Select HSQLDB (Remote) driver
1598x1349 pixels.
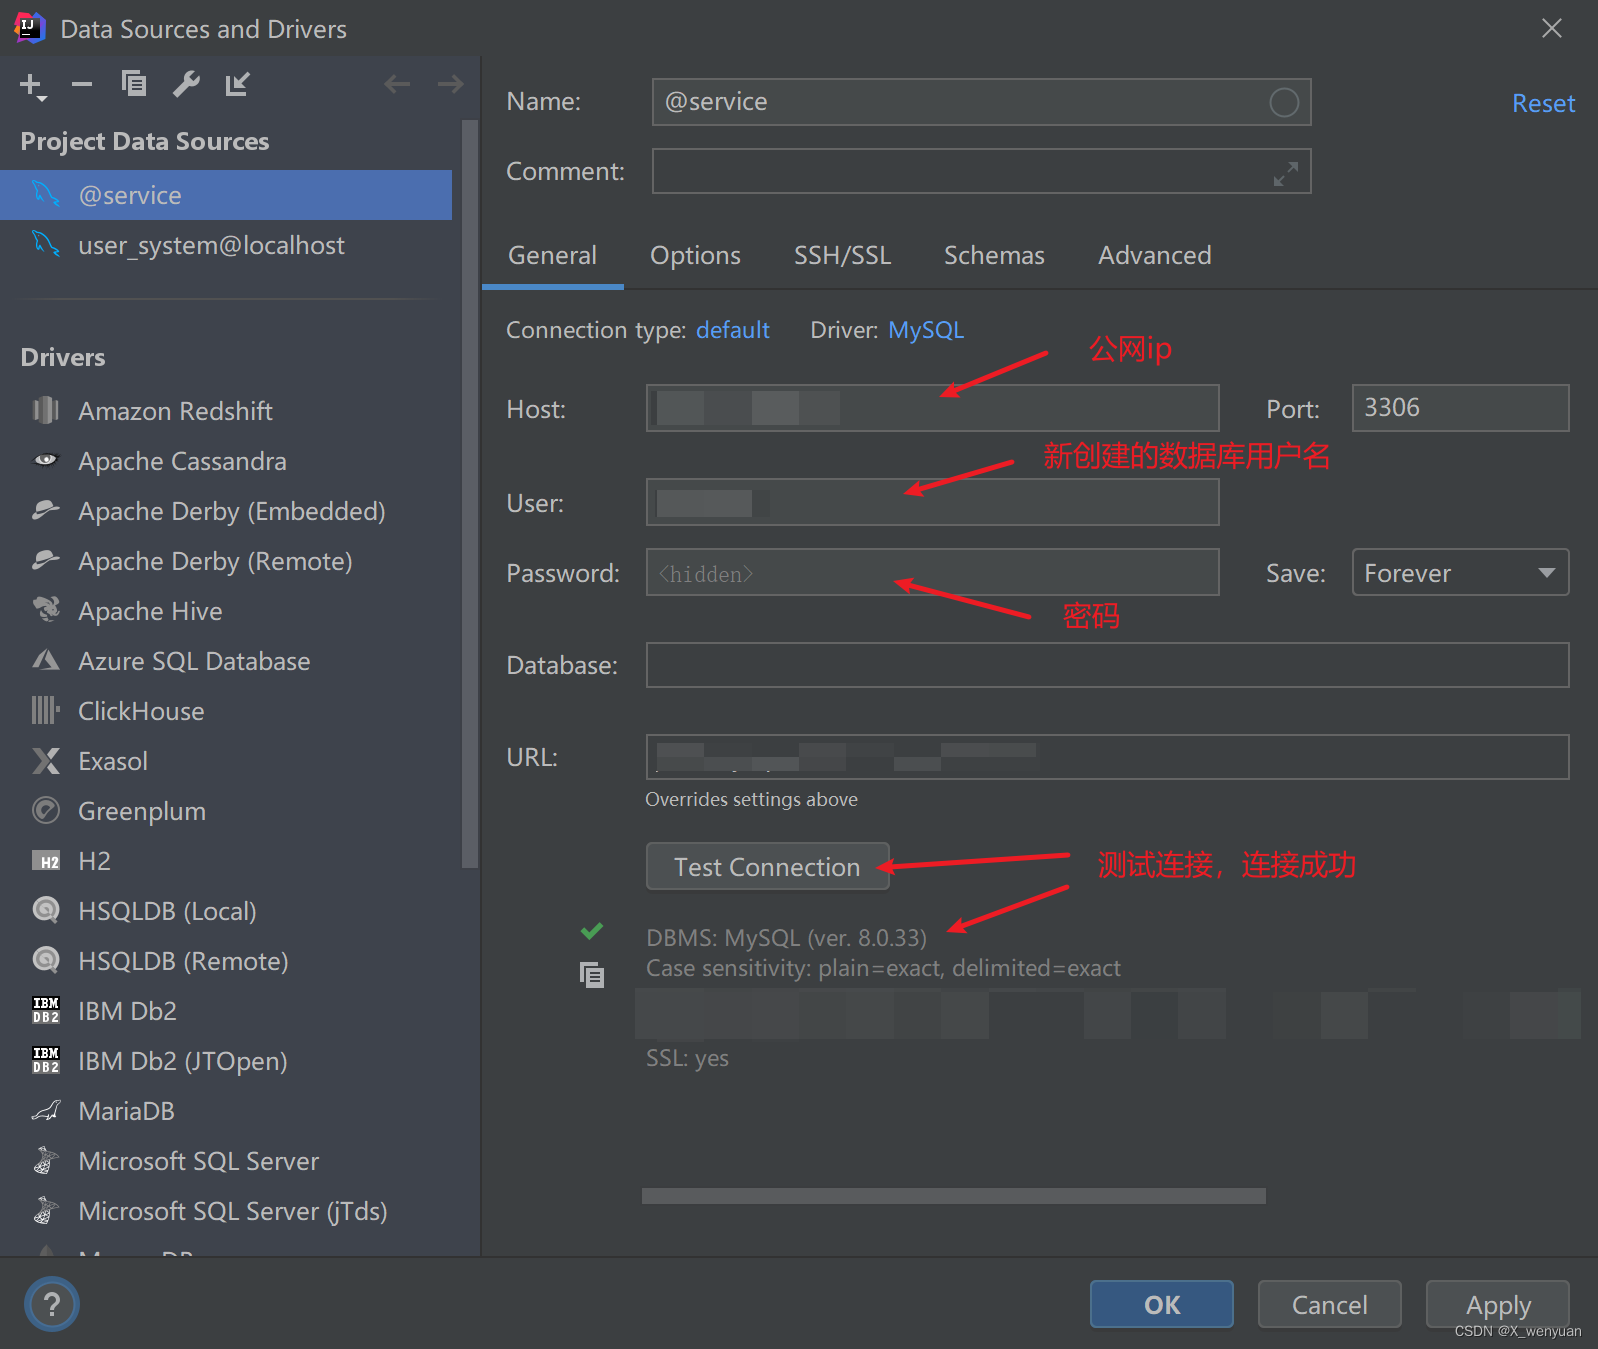(226, 961)
